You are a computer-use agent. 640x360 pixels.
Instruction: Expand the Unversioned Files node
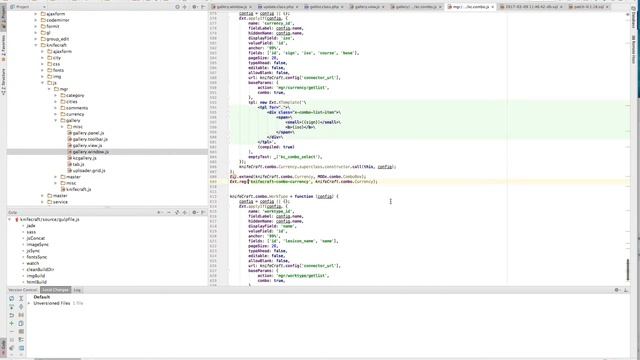coord(29,303)
